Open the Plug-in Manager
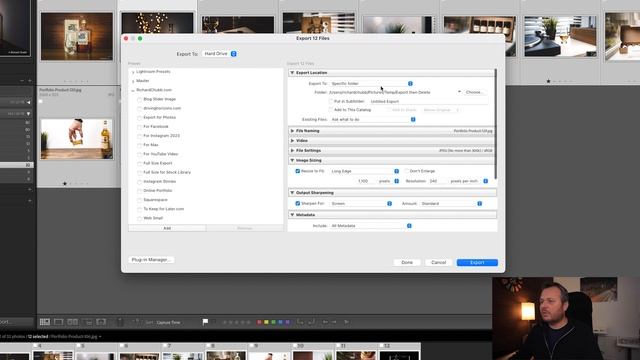Screen dimensions: 640x360 point(151,260)
